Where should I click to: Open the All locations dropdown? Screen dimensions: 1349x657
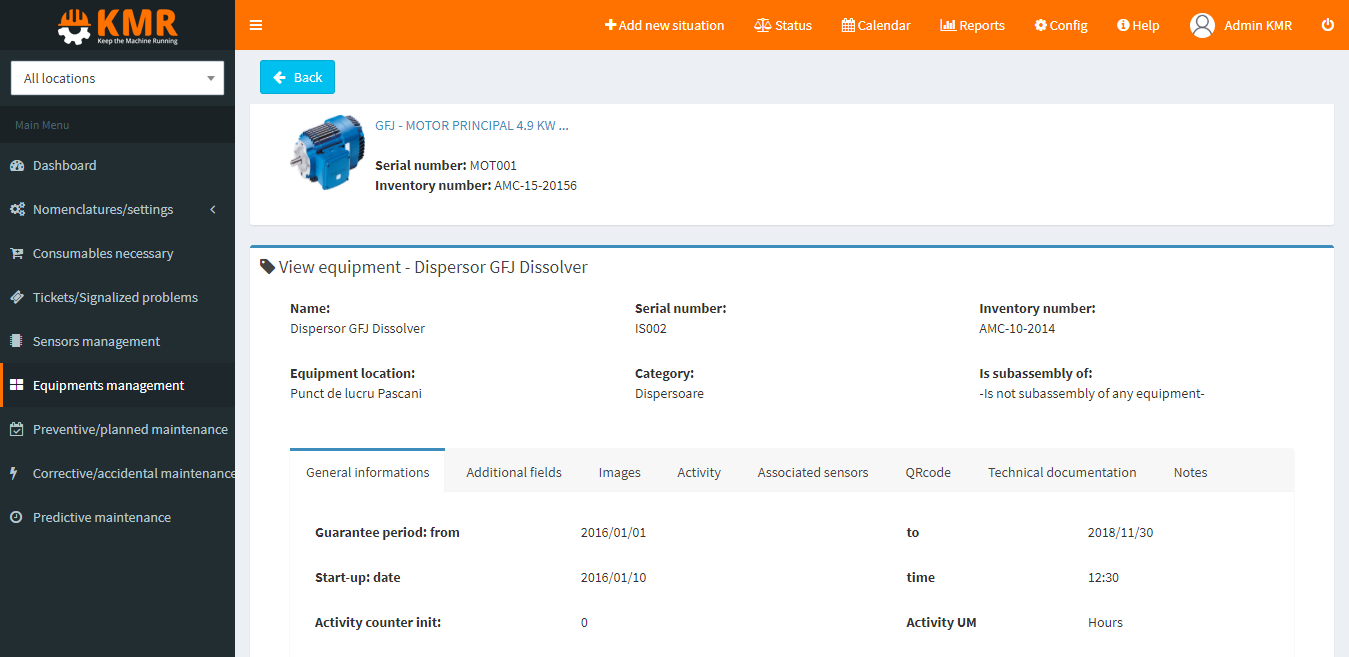click(x=117, y=78)
